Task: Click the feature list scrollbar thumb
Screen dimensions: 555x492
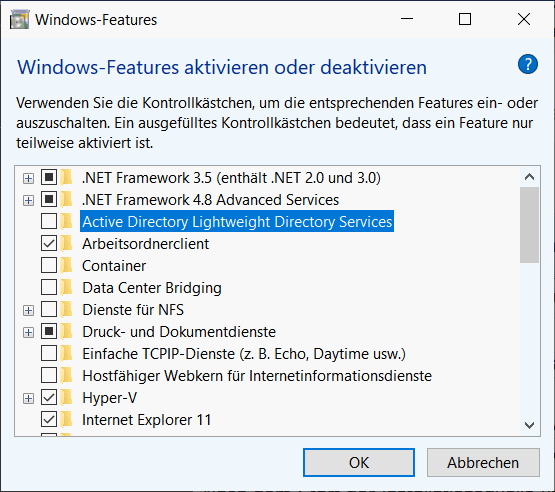Action: tap(529, 225)
